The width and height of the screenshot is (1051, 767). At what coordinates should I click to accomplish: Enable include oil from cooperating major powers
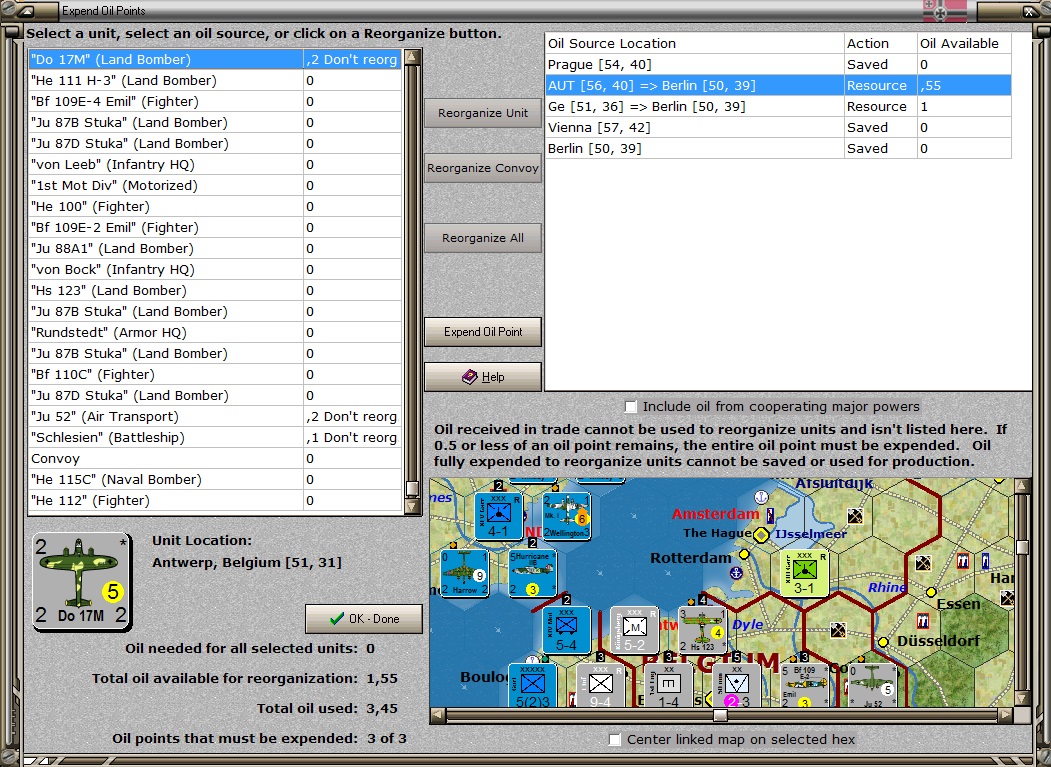(x=631, y=406)
